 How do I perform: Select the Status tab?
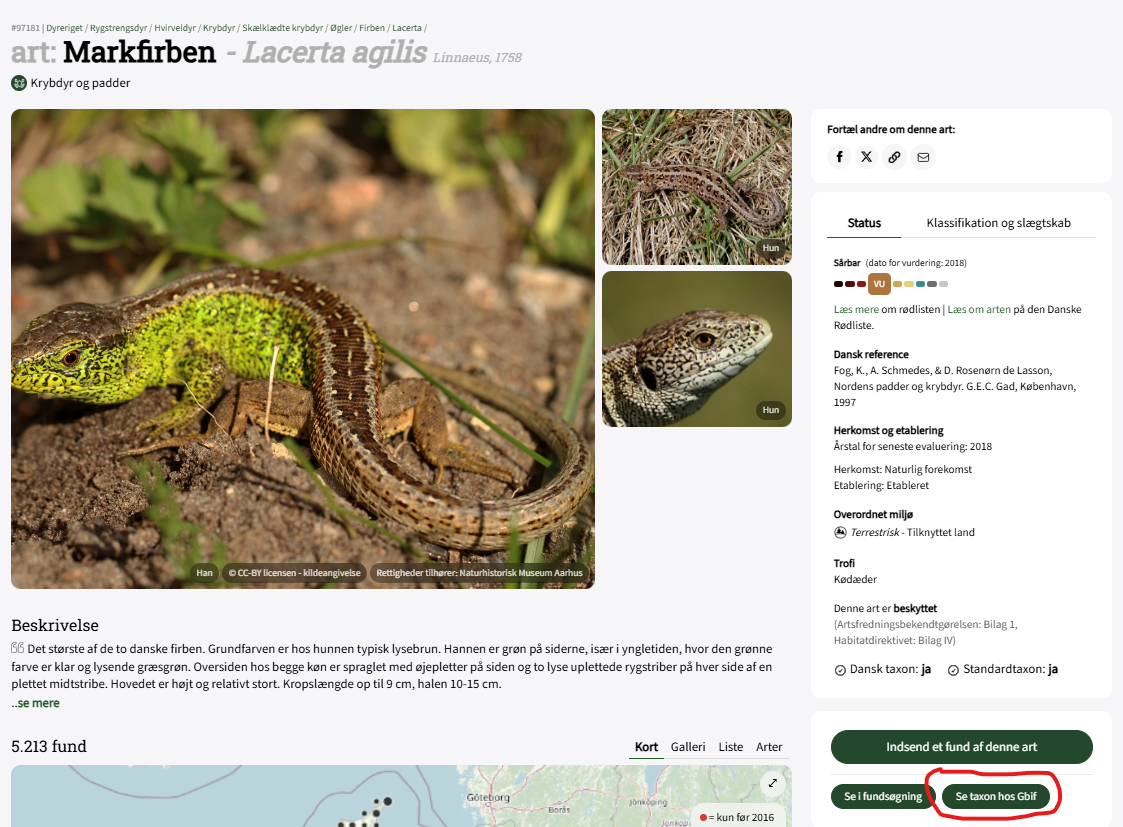[x=864, y=223]
